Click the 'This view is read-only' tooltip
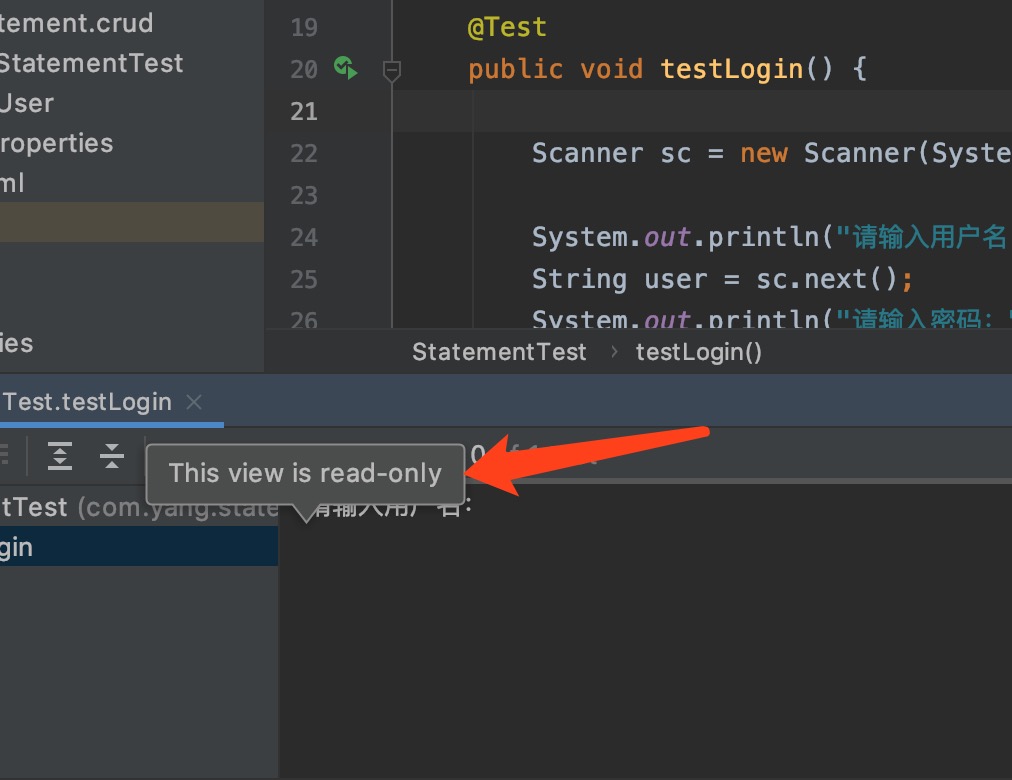This screenshot has width=1012, height=780. [305, 474]
